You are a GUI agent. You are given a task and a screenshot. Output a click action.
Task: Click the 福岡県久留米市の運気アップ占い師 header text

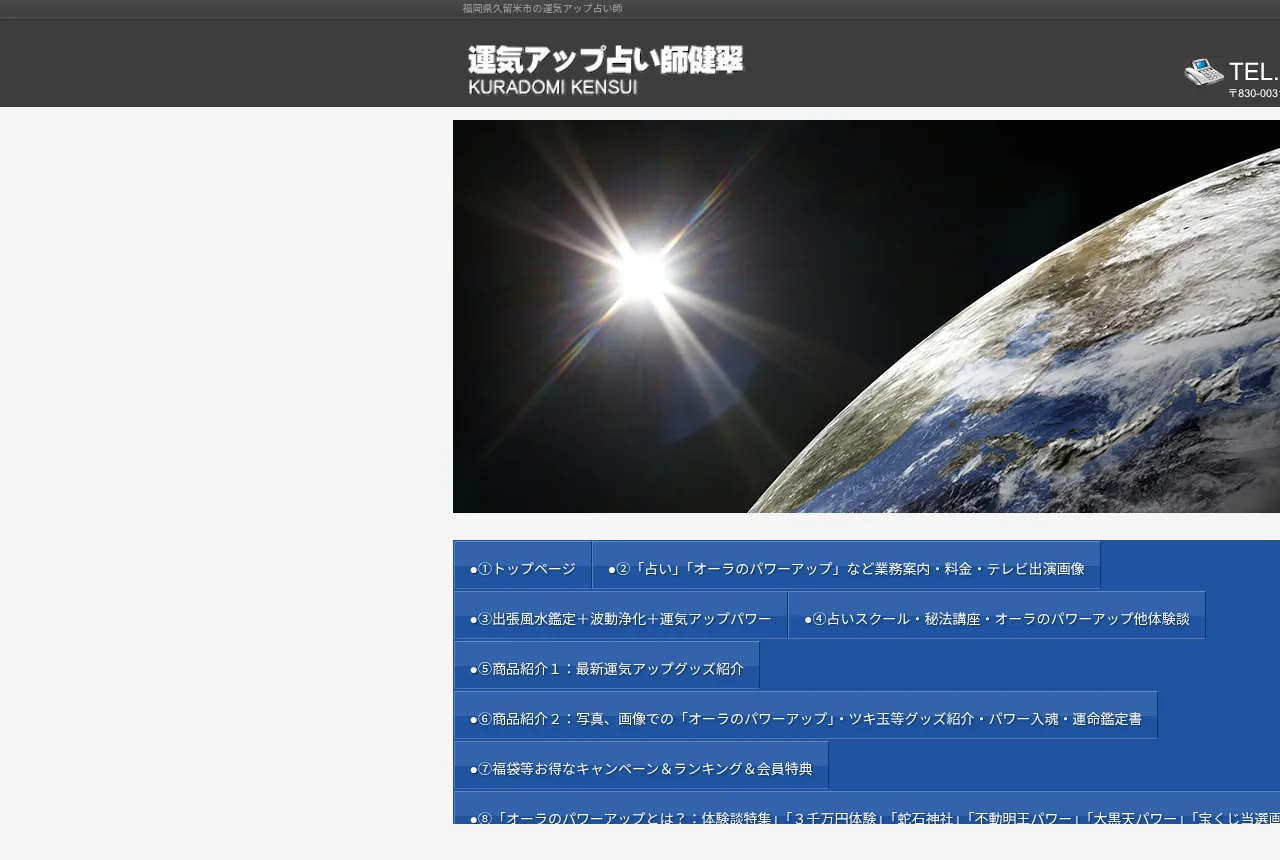542,8
